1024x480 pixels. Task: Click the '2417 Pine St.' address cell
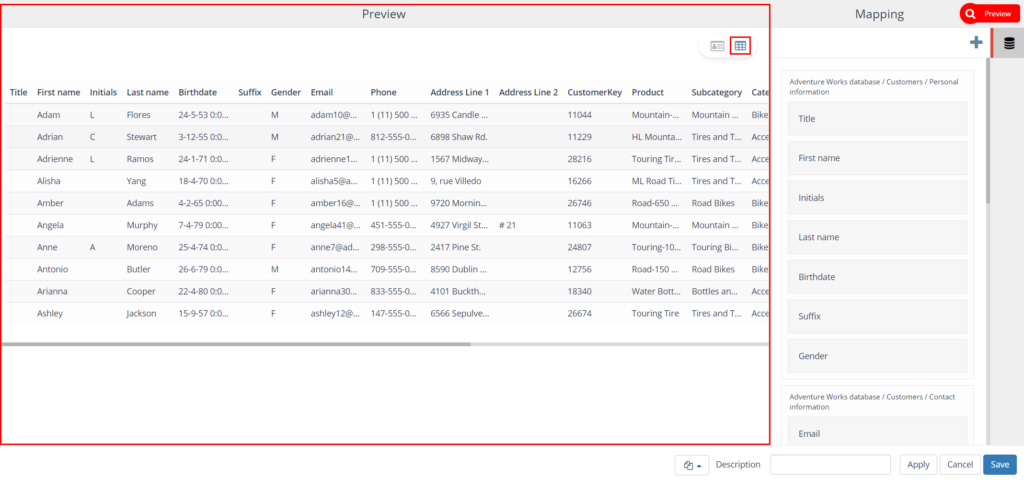[456, 248]
